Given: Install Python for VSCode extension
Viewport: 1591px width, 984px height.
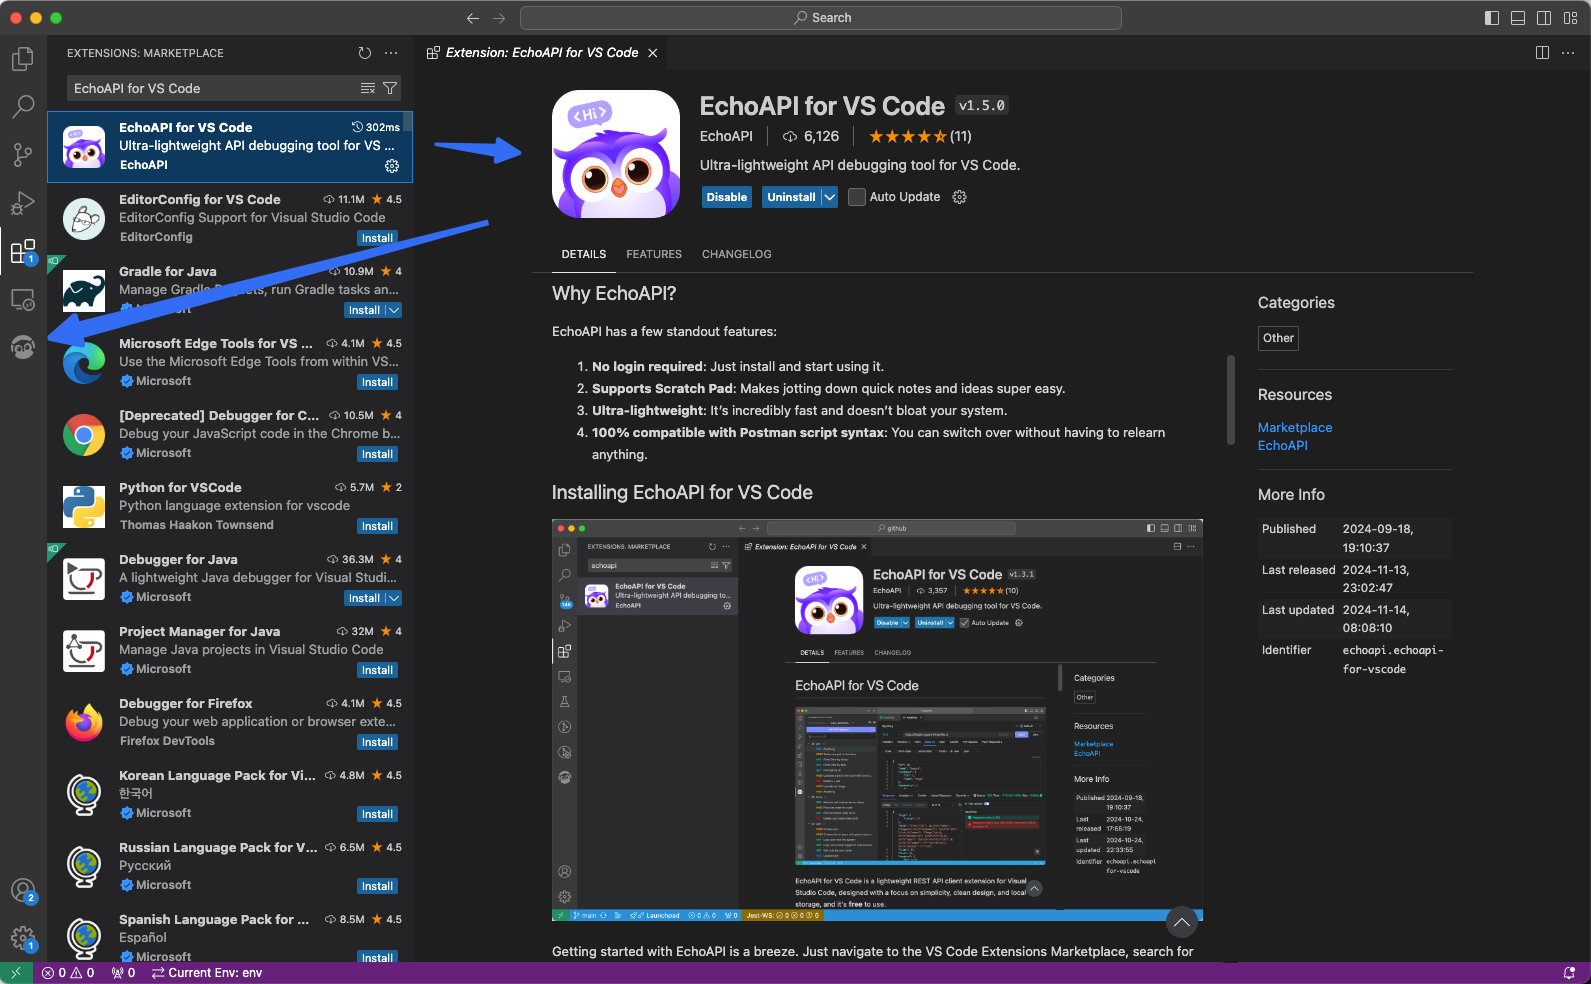Looking at the screenshot, I should pos(377,526).
